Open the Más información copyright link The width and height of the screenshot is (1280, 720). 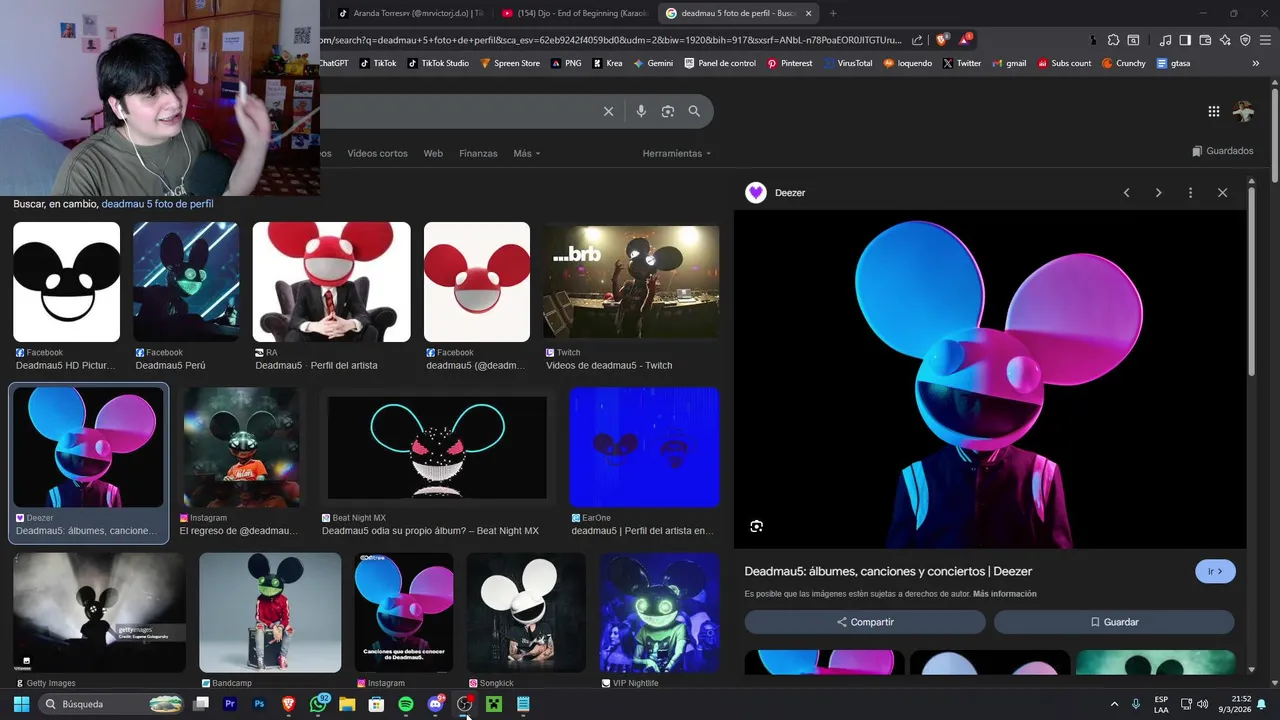tap(1004, 594)
